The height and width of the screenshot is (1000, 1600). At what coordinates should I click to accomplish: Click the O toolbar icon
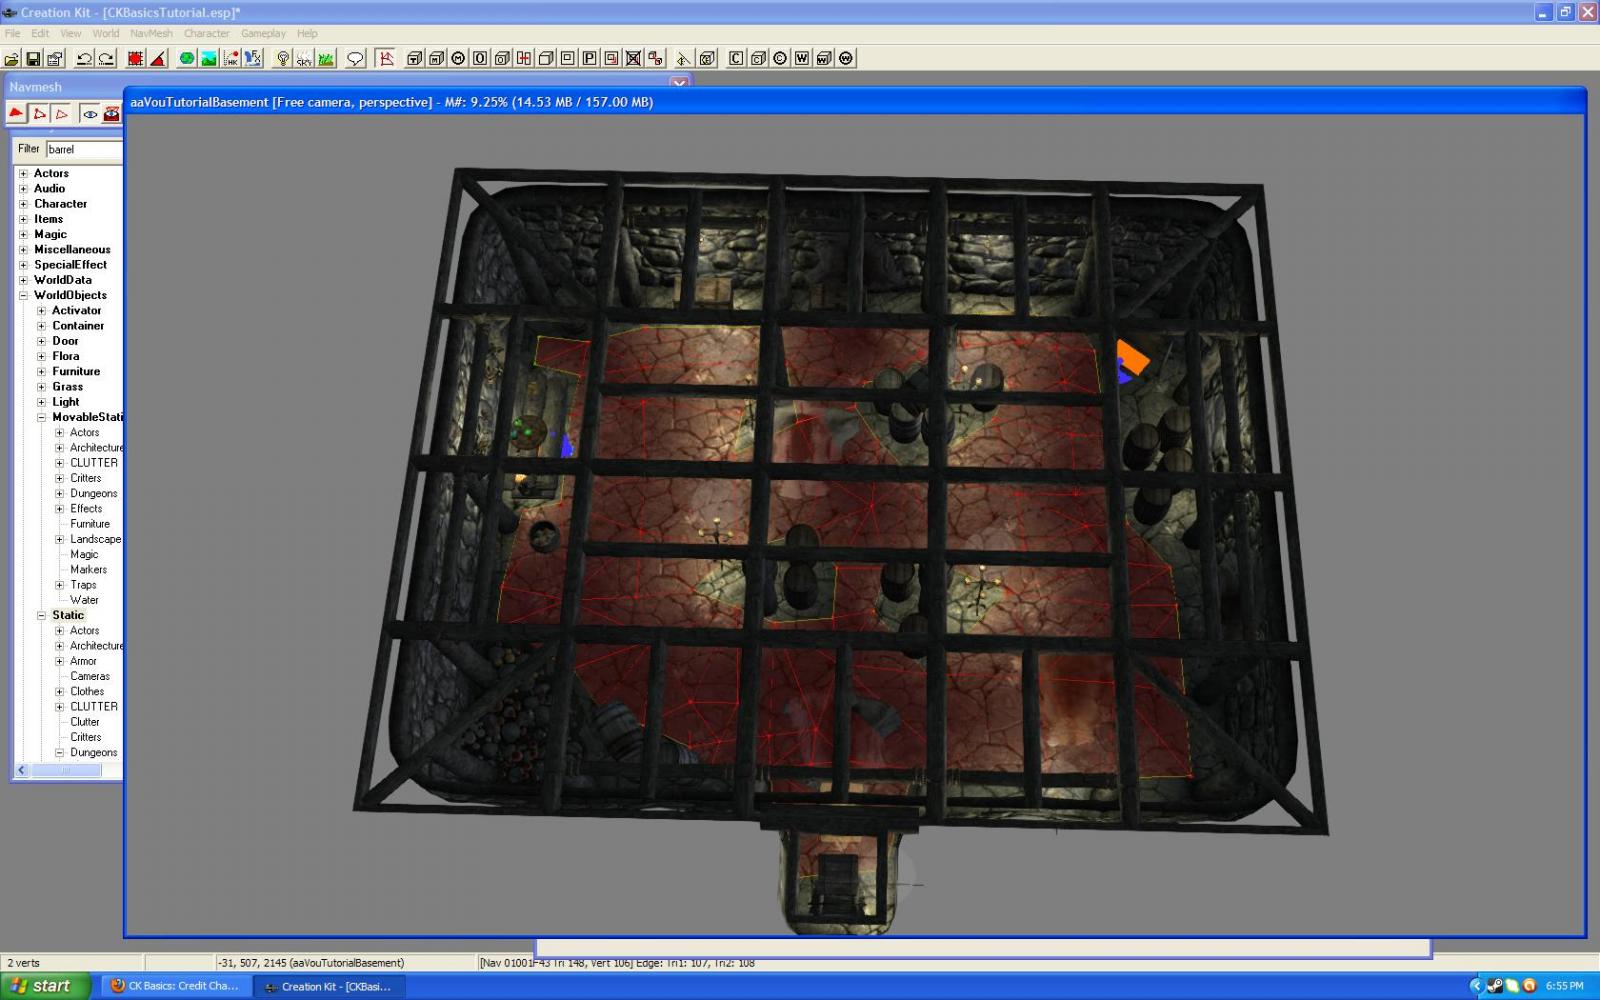480,59
